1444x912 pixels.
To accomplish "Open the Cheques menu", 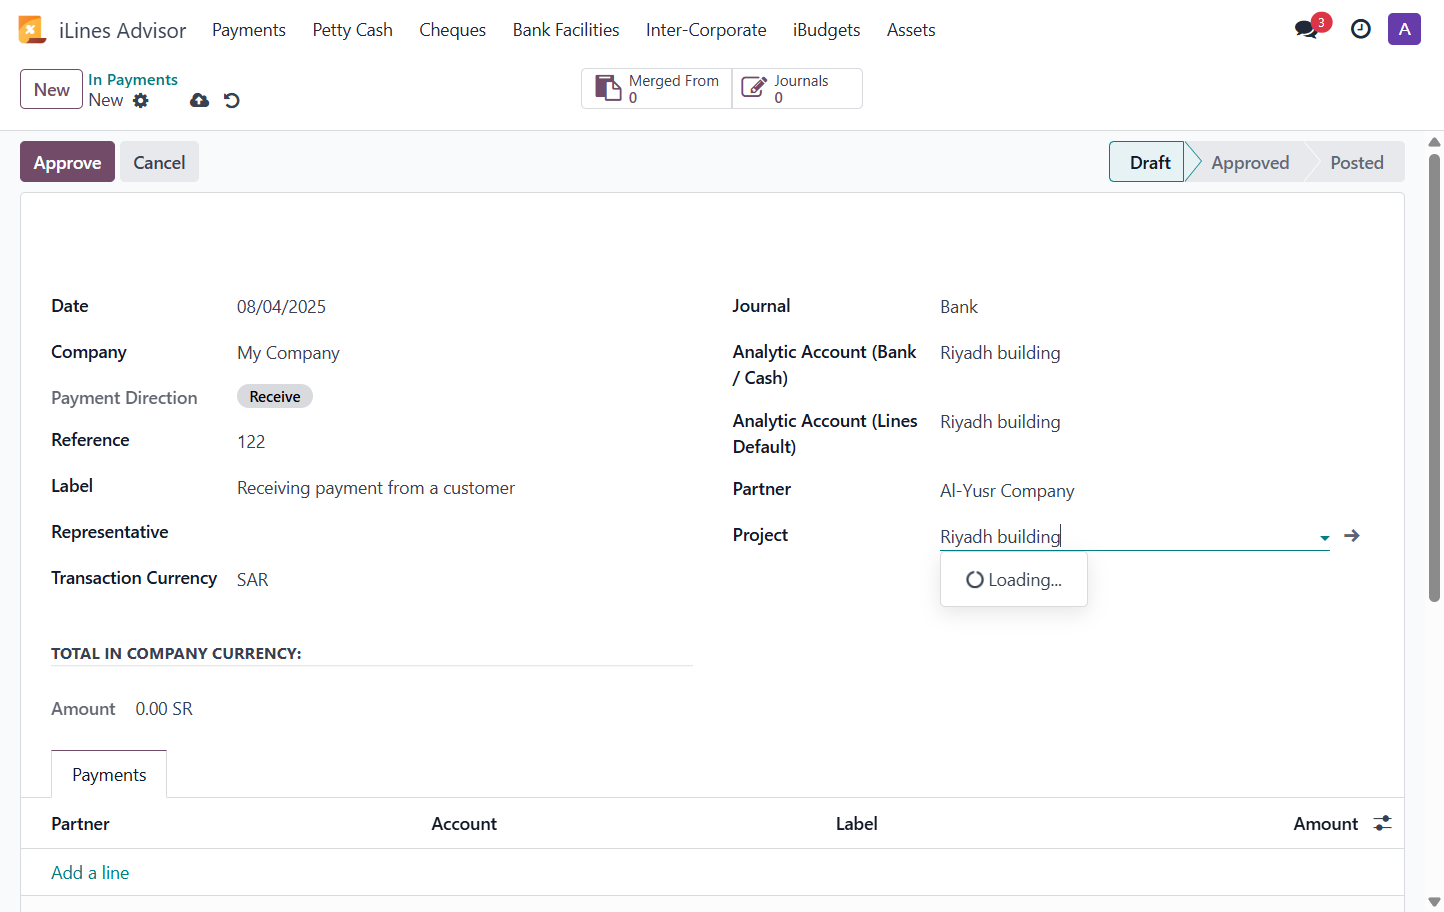I will click(453, 30).
